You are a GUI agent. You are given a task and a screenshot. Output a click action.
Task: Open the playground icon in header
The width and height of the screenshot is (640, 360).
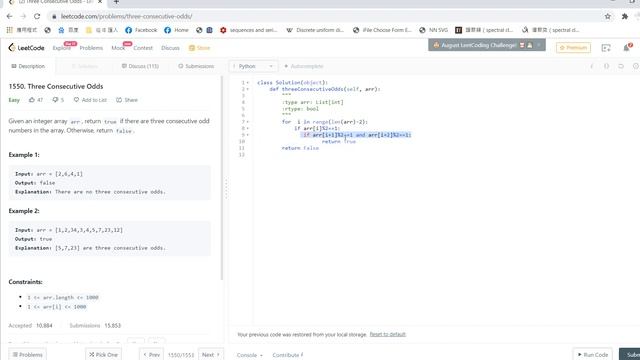click(606, 48)
